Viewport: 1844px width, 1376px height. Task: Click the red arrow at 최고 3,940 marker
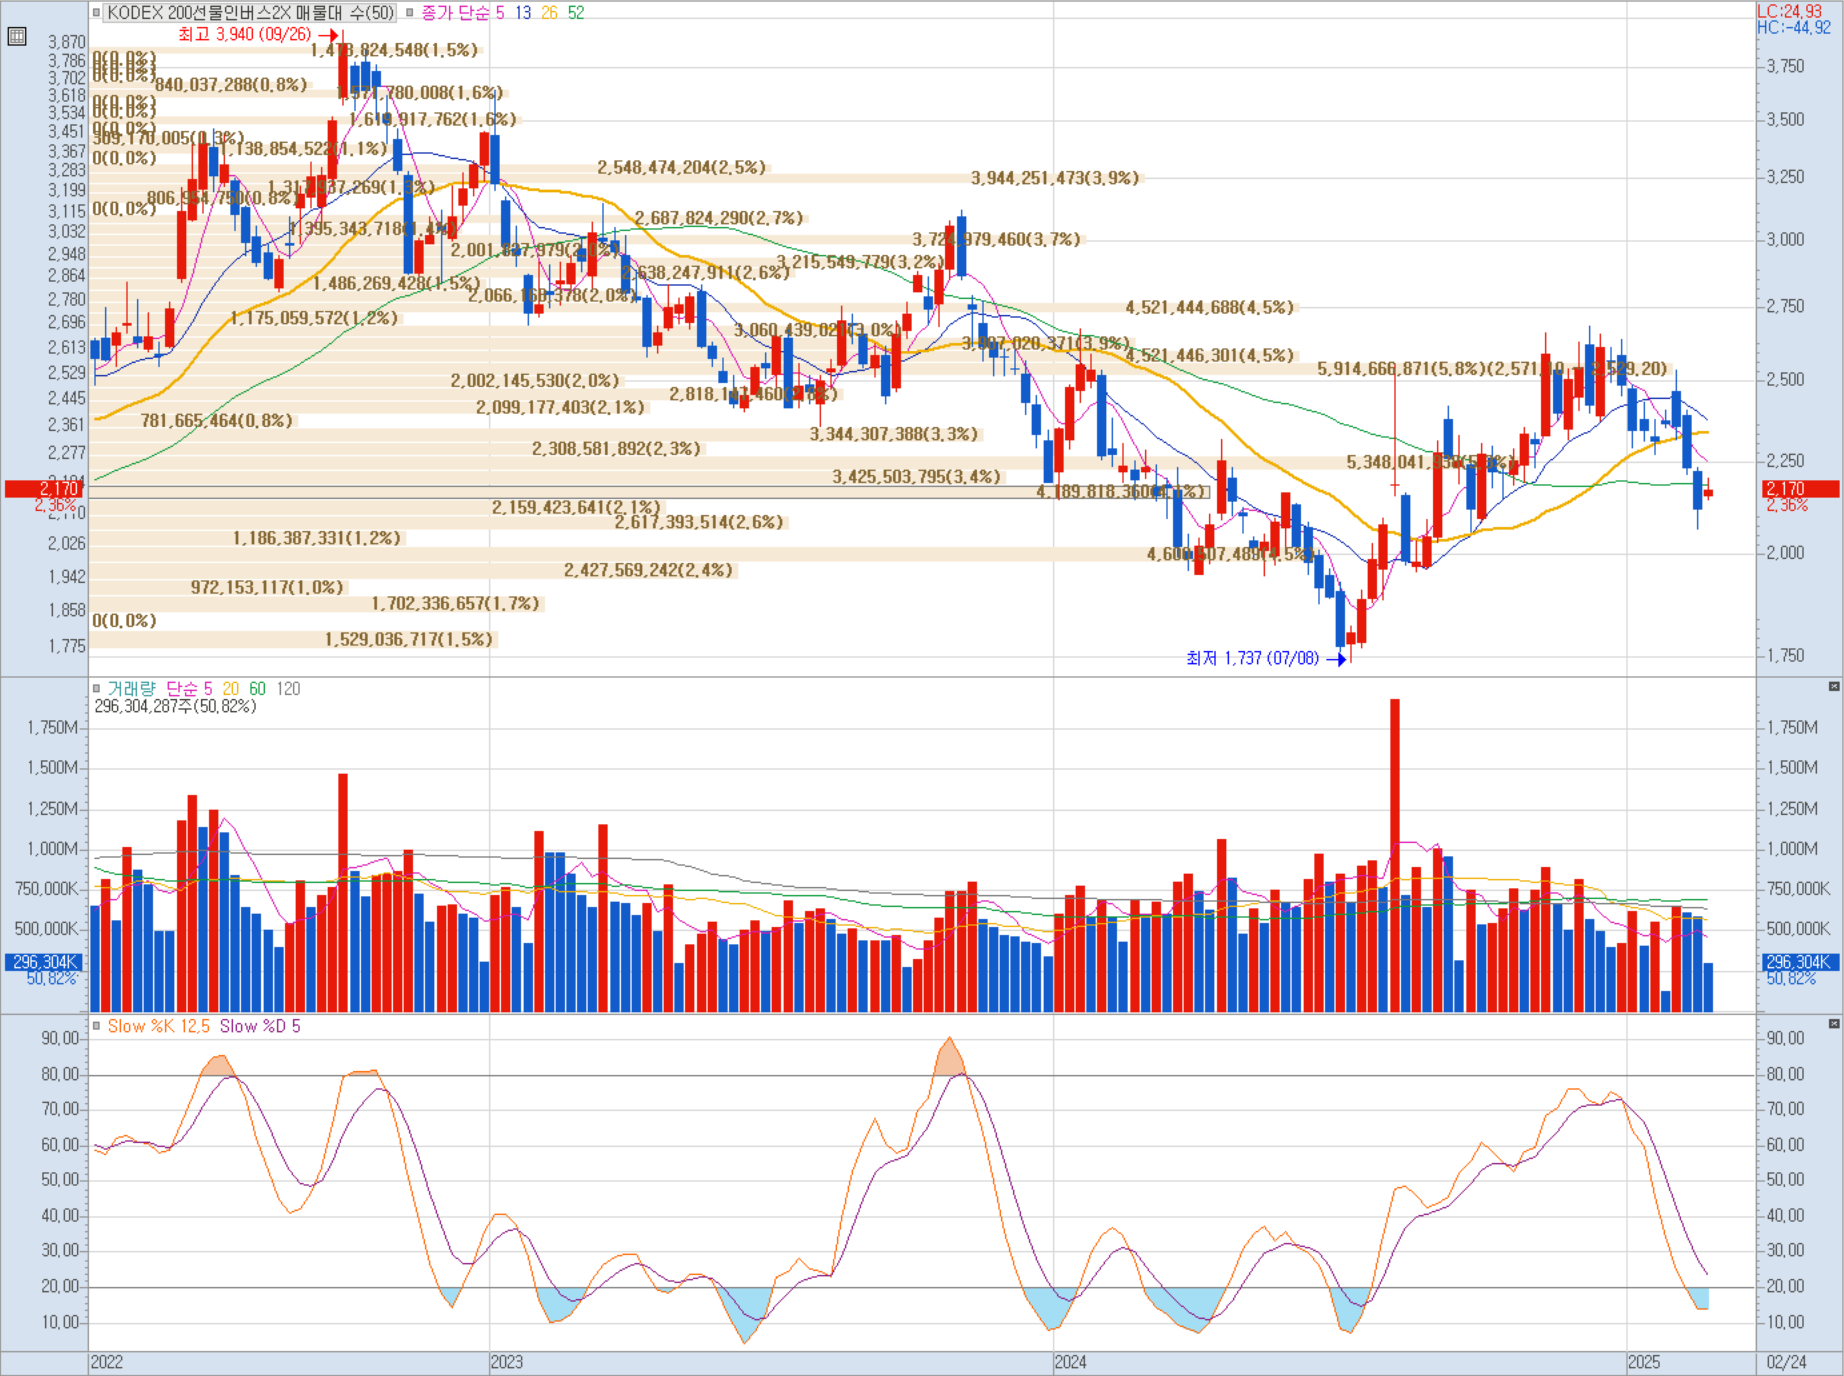(x=328, y=35)
